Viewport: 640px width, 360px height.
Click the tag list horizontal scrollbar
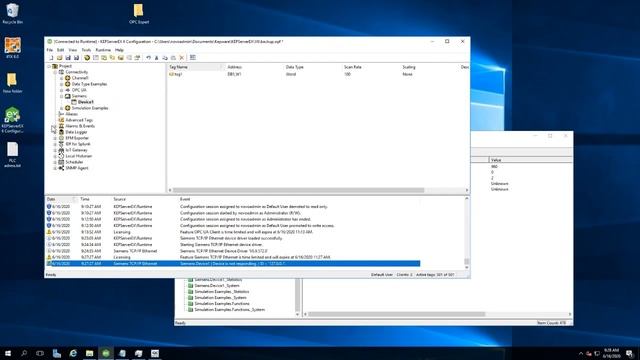[x=298, y=190]
